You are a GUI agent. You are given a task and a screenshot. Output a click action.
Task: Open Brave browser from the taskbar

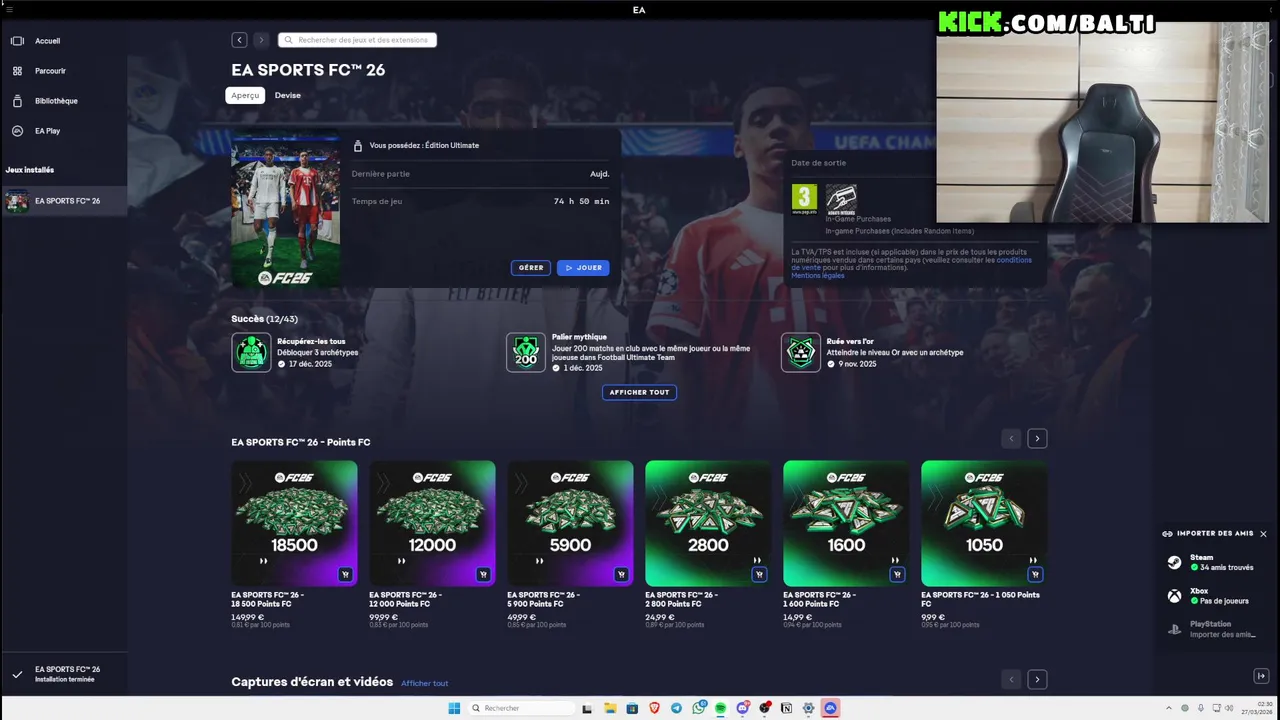point(654,708)
